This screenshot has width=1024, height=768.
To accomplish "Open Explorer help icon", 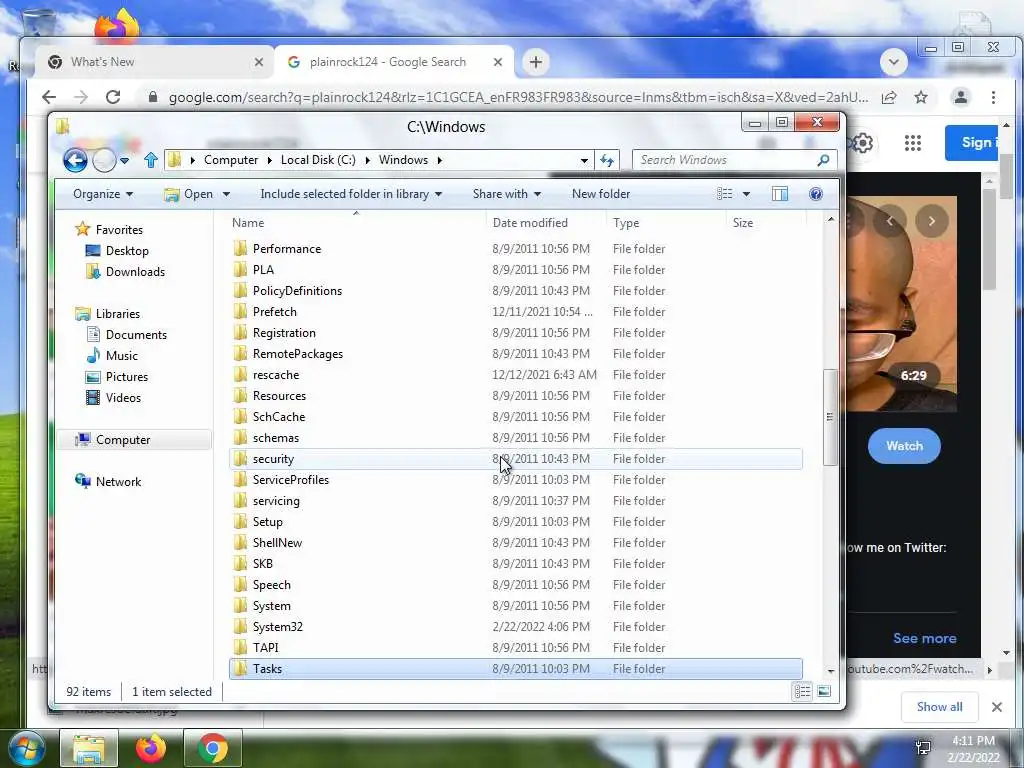I will 816,194.
